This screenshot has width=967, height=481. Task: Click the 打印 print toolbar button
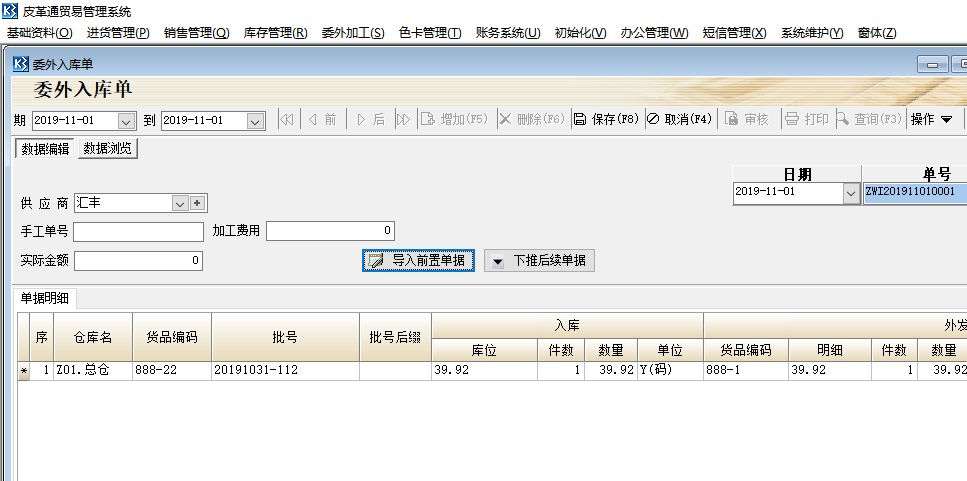click(x=807, y=120)
